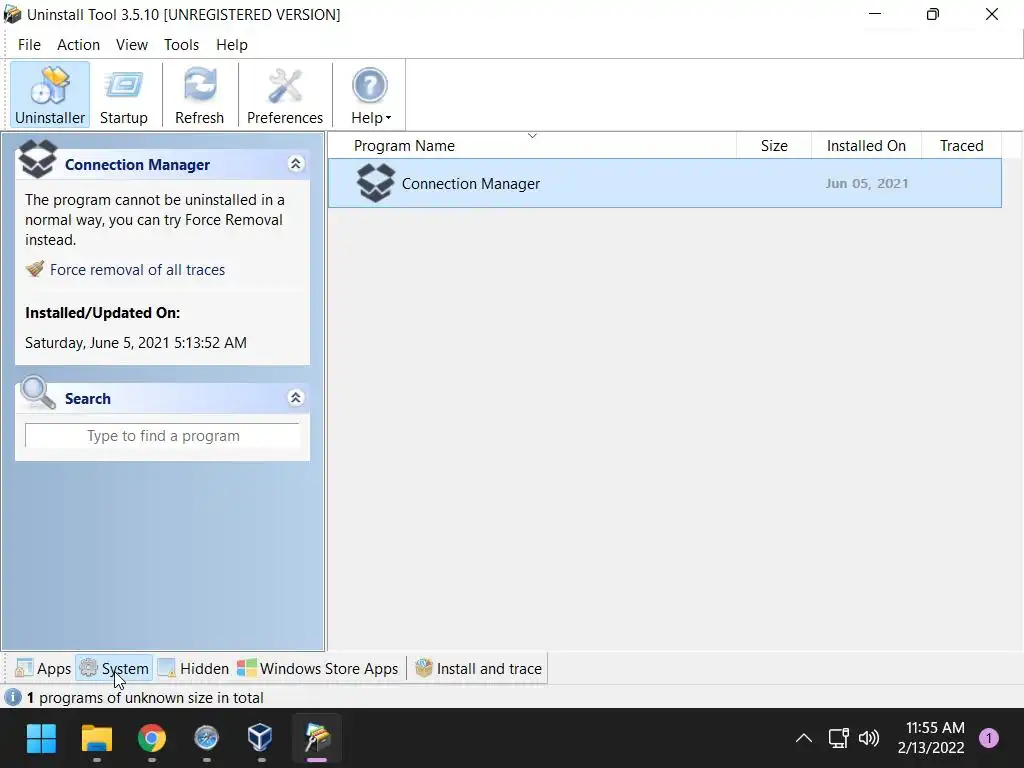Switch to the Startup toolbar section

pyautogui.click(x=123, y=95)
